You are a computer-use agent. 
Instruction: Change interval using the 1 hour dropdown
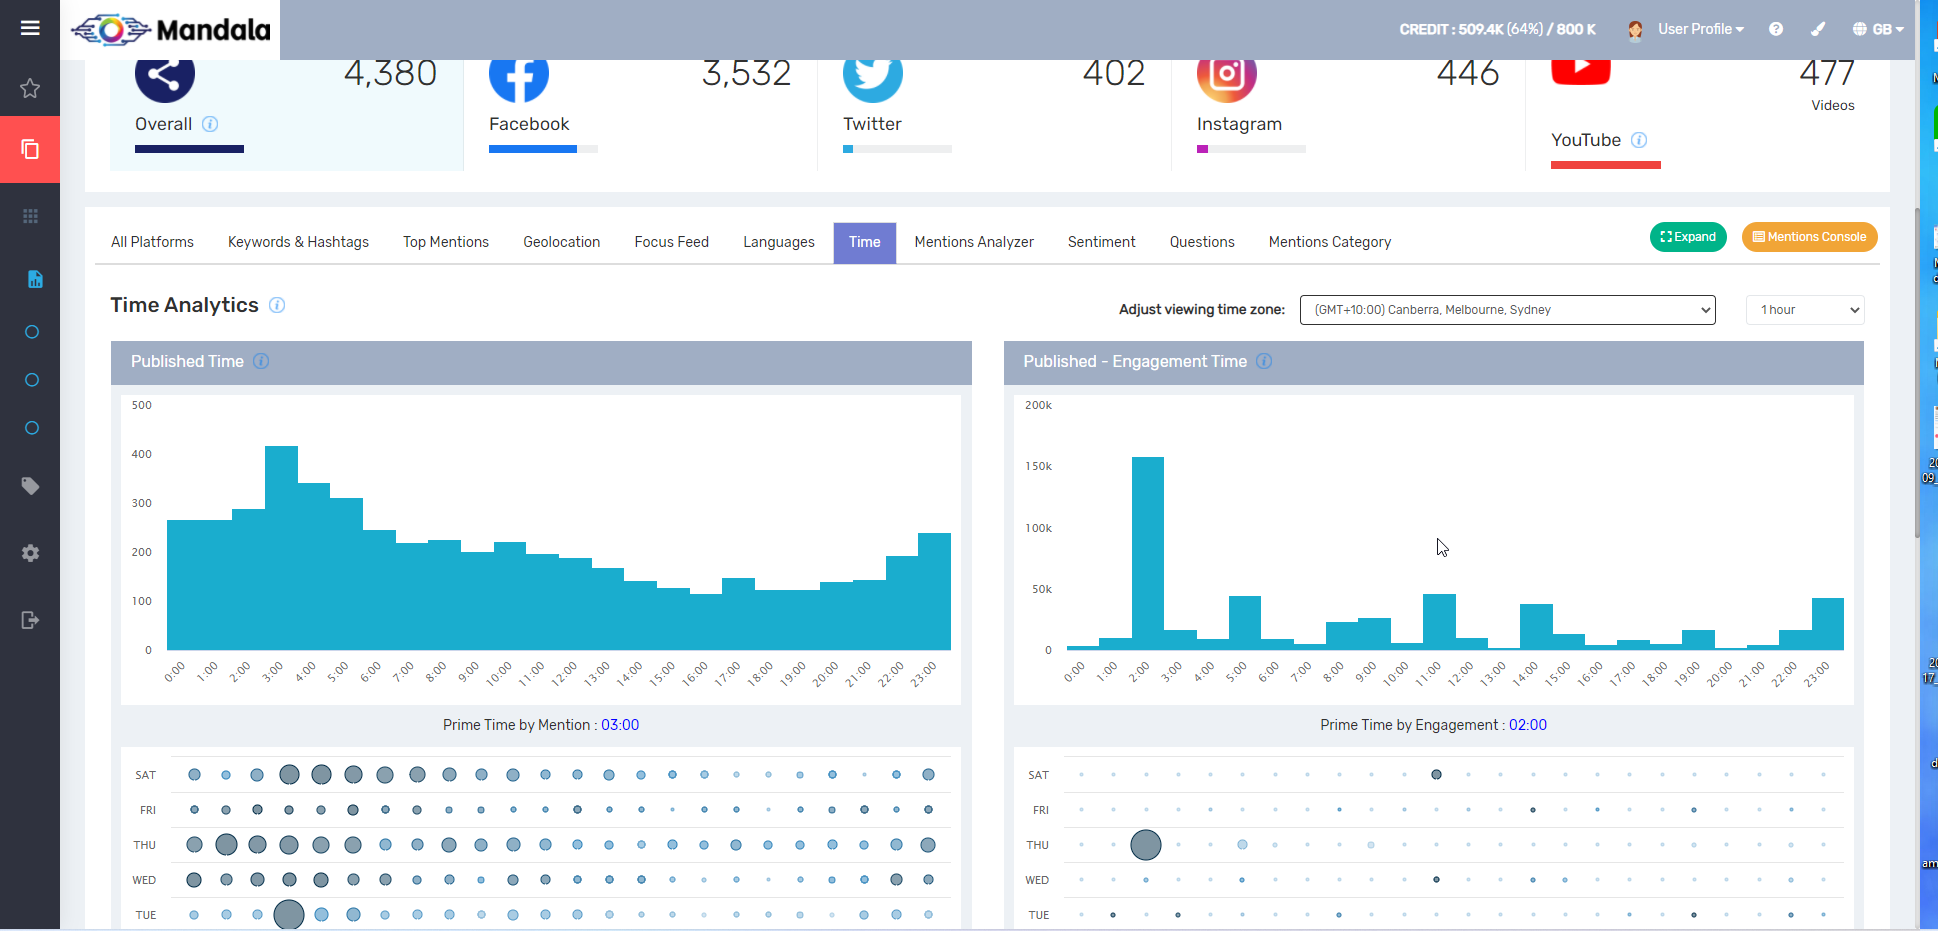[1804, 310]
